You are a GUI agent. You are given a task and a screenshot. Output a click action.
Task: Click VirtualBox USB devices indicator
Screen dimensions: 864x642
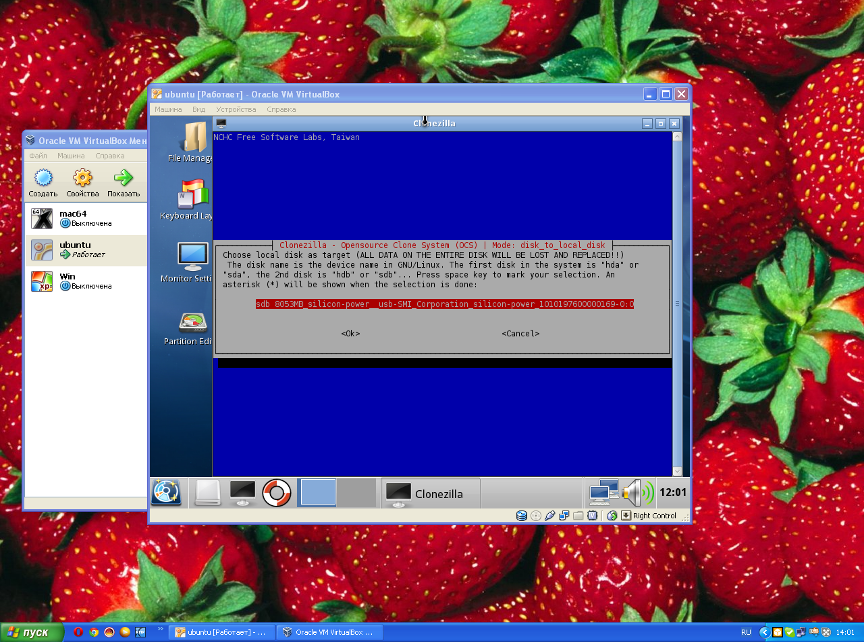[550, 516]
